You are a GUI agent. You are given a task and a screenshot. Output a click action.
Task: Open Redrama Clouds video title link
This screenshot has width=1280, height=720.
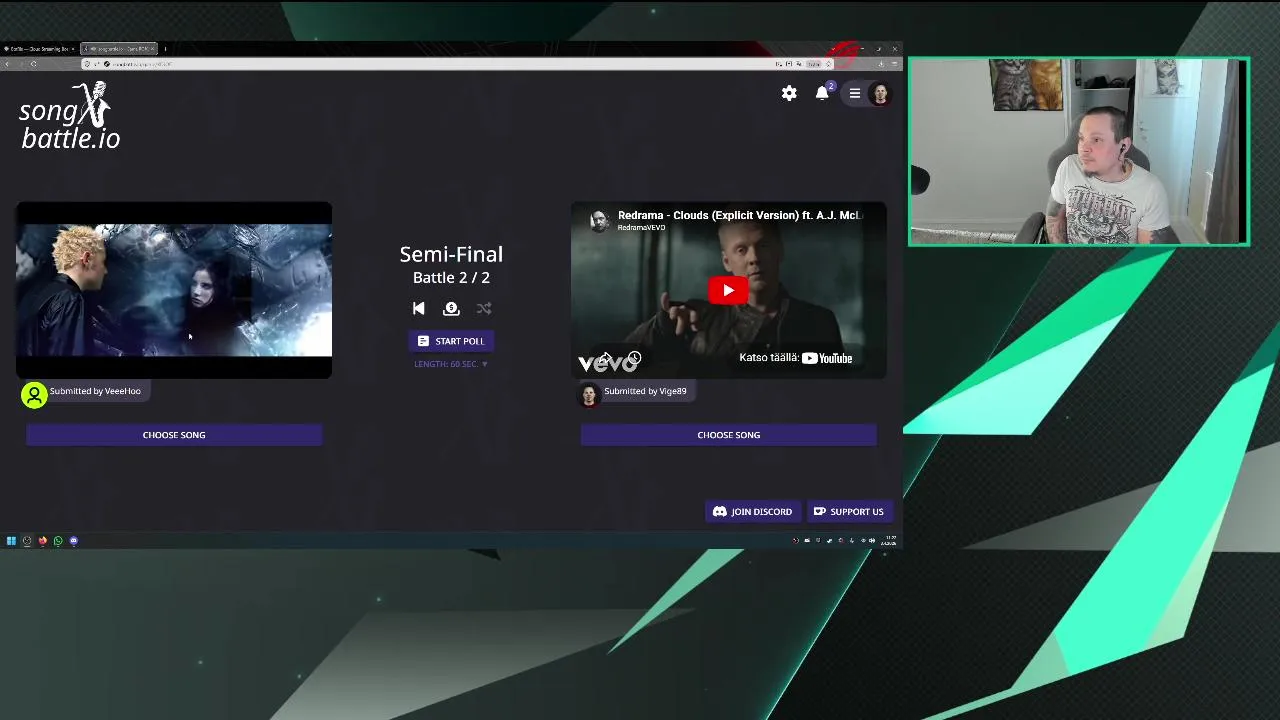(738, 215)
